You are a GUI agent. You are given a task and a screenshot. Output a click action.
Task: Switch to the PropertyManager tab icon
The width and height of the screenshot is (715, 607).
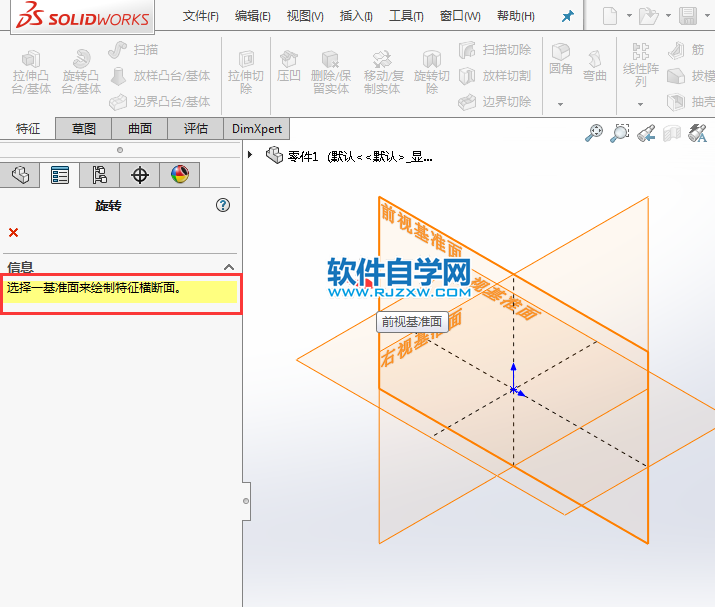coord(60,175)
